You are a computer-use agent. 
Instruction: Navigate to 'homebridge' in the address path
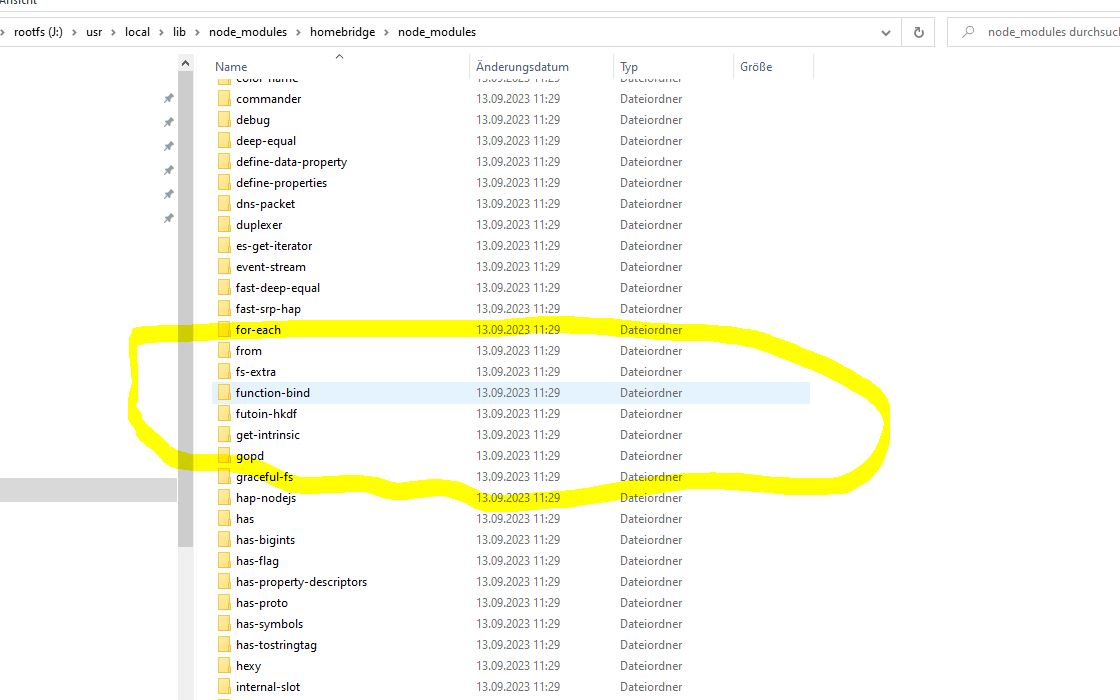coord(342,32)
